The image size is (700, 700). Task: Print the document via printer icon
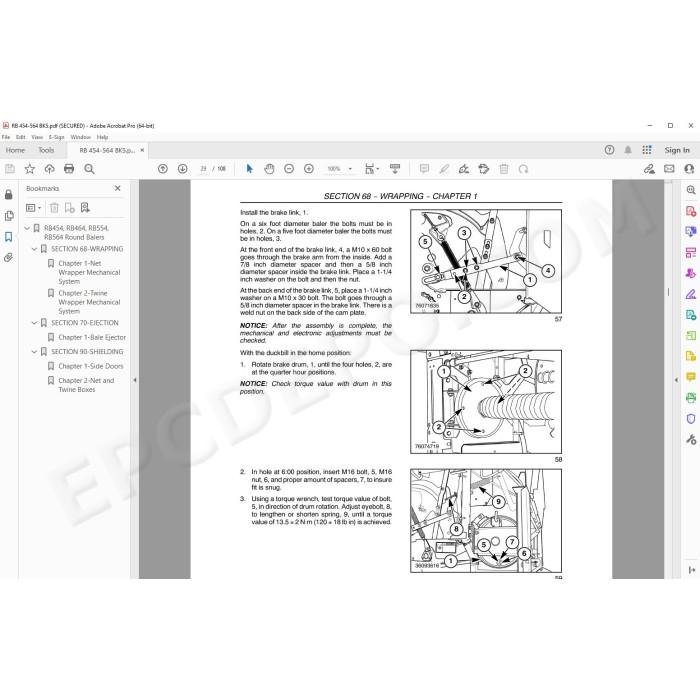click(69, 169)
